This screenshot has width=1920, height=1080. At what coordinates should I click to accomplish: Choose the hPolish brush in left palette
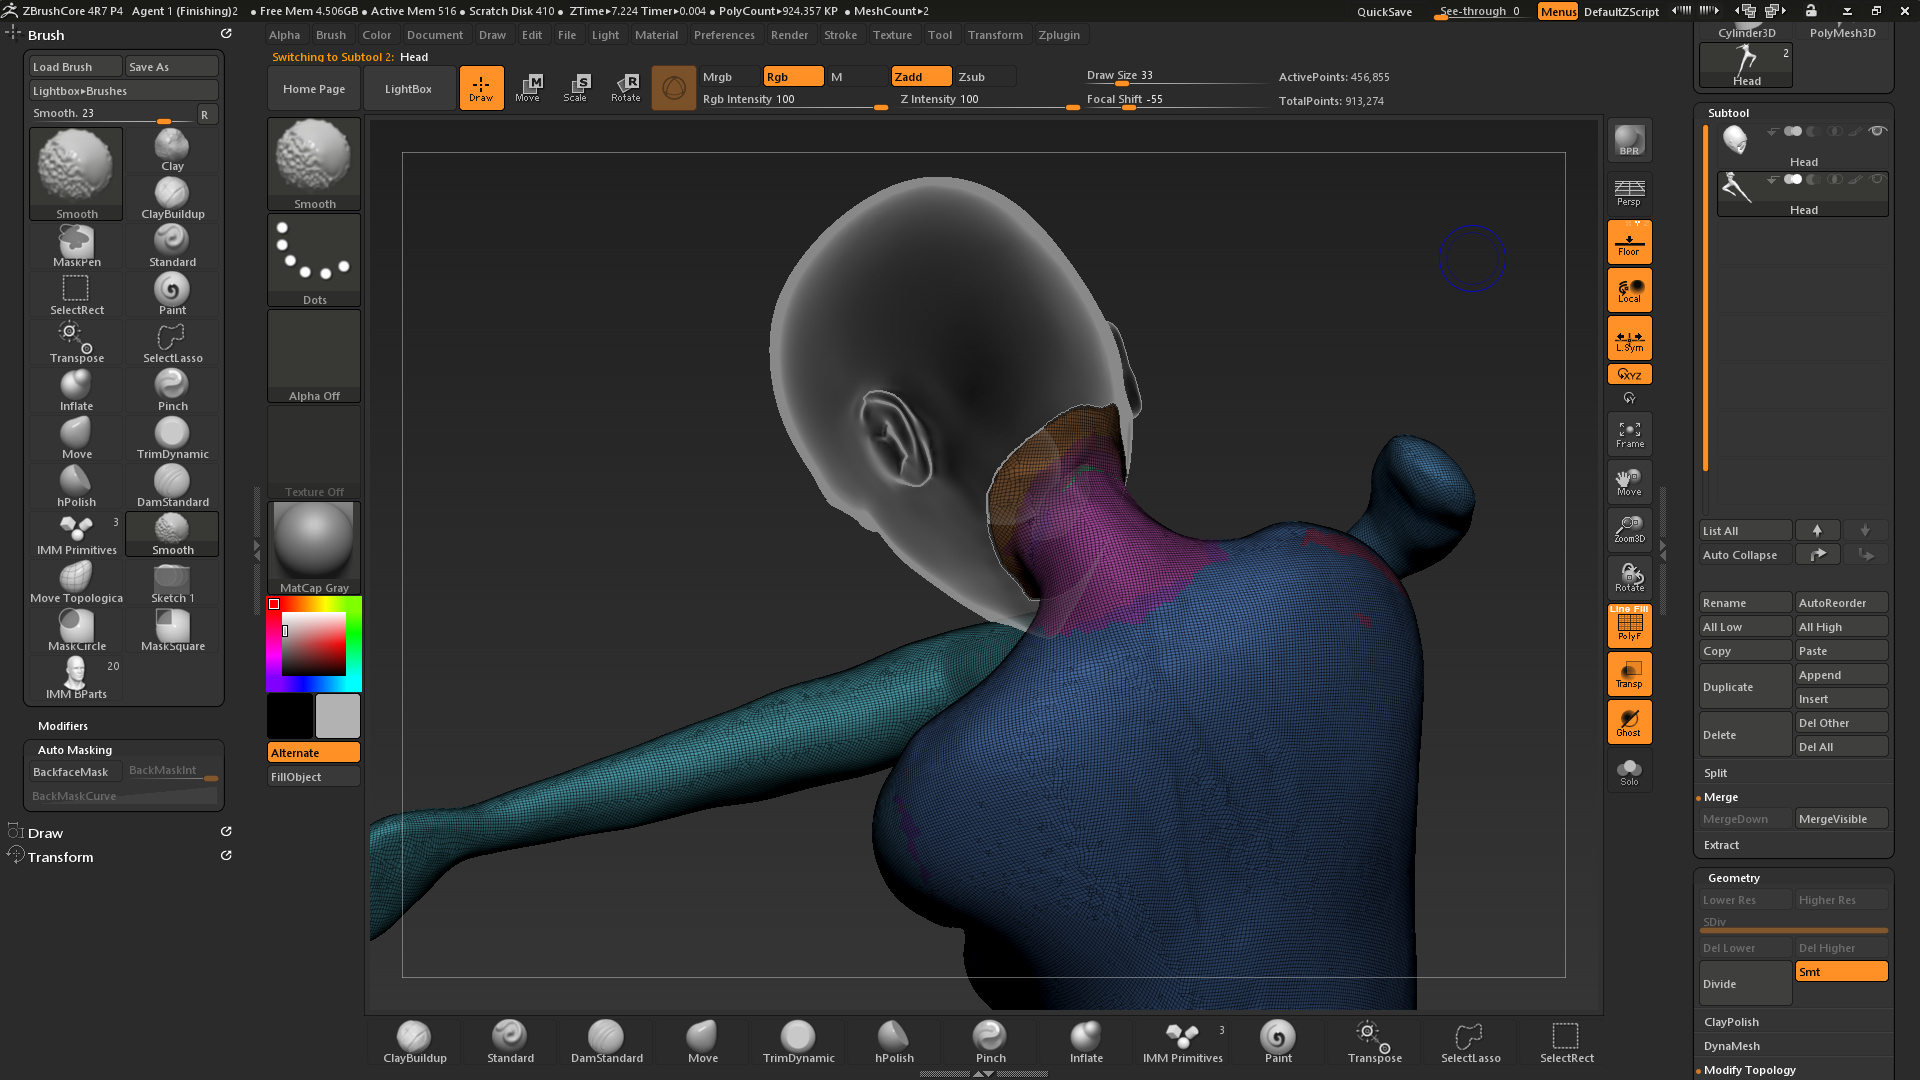76,486
